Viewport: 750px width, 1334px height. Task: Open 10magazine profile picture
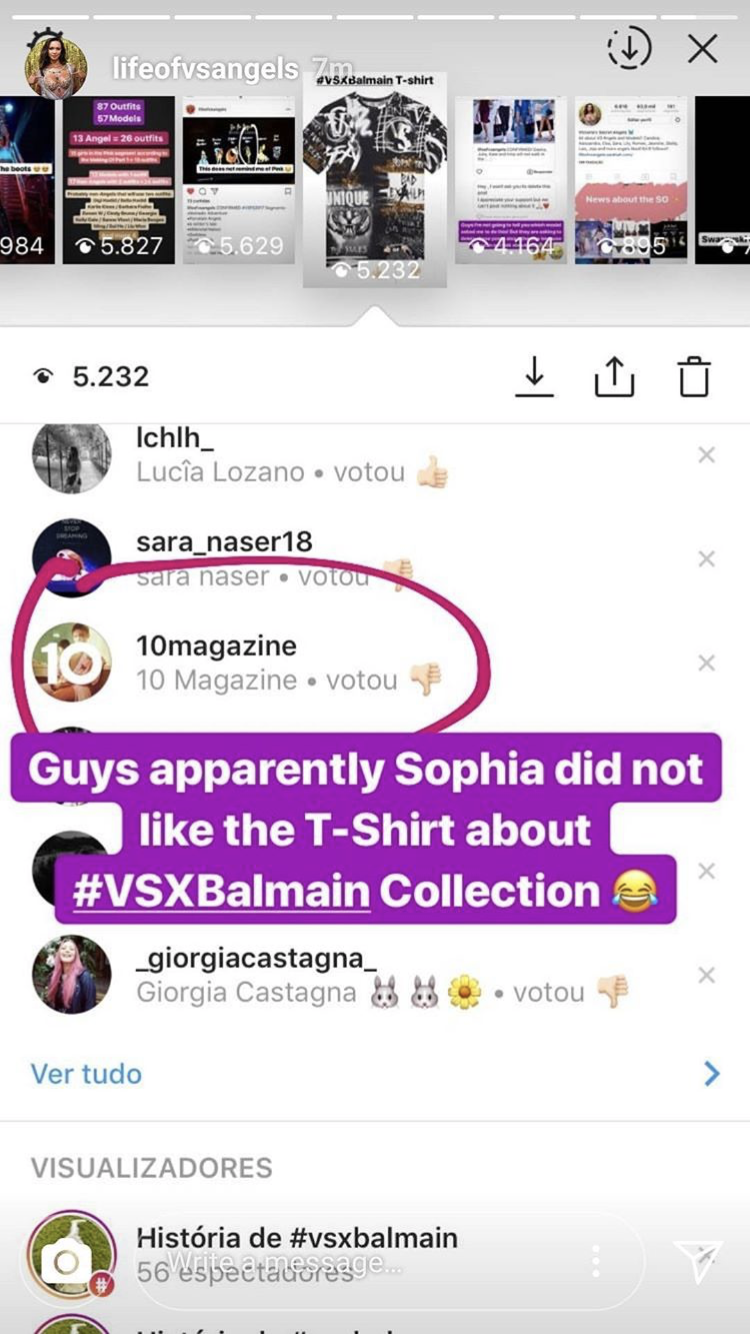(x=71, y=662)
